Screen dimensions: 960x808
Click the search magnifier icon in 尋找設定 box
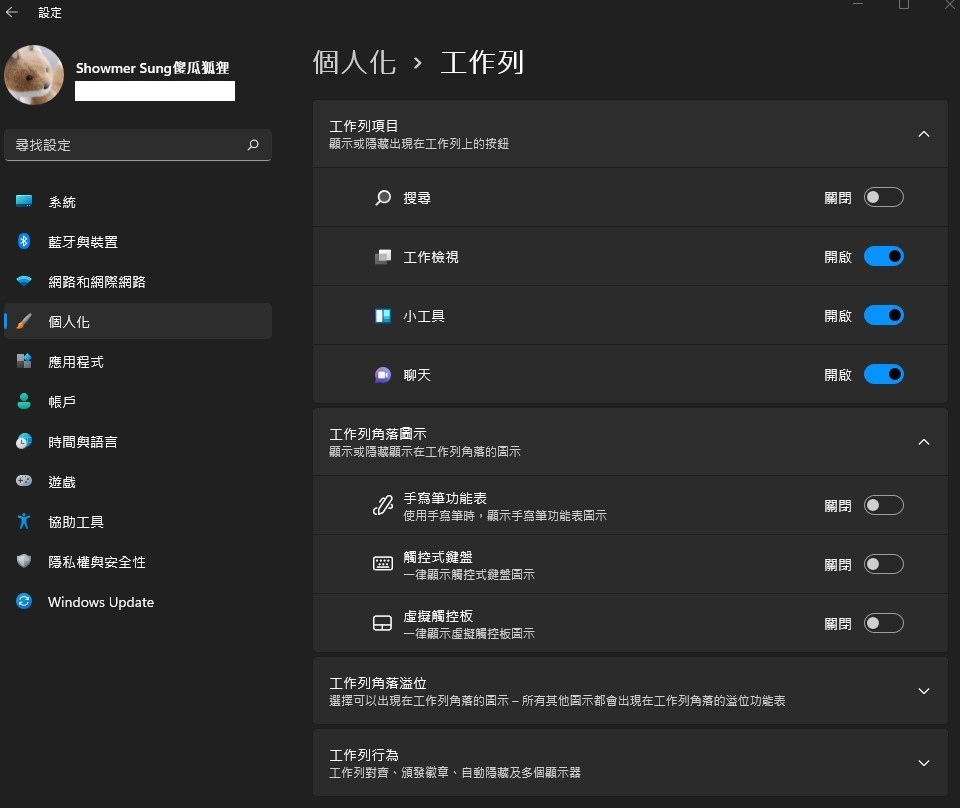tap(253, 144)
